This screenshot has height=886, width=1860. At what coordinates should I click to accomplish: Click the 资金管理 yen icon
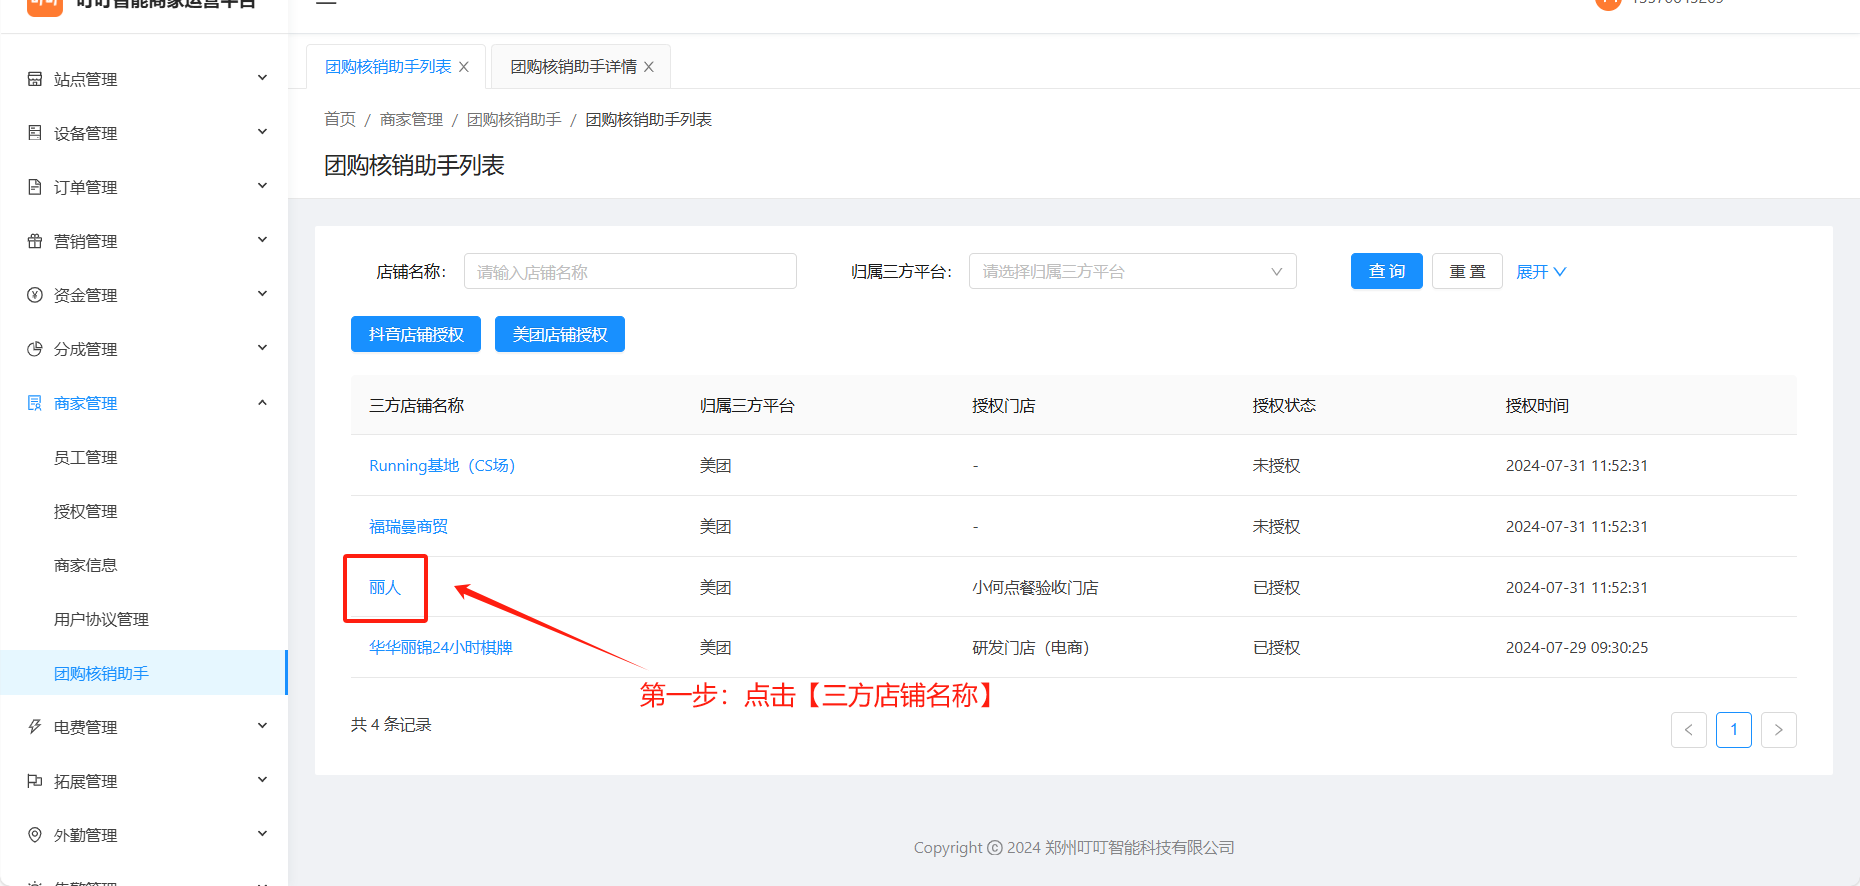click(x=35, y=295)
